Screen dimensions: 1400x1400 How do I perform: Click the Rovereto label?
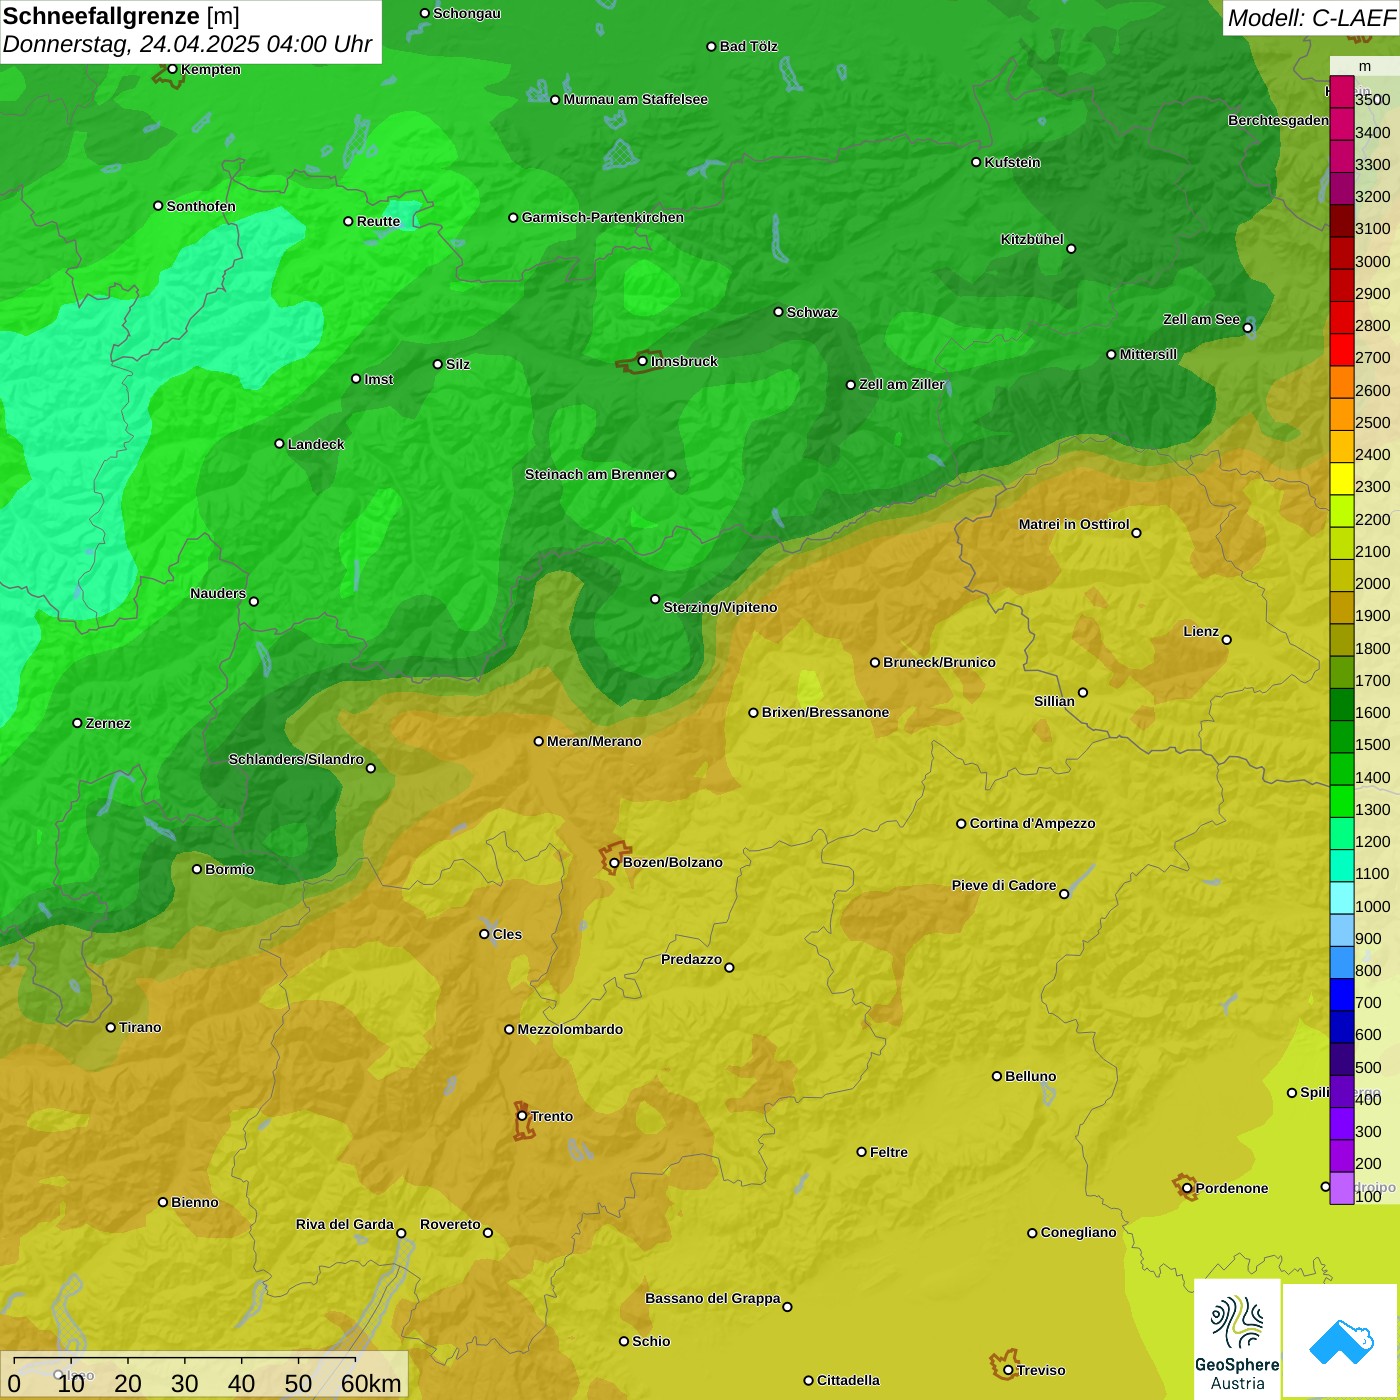450,1225
